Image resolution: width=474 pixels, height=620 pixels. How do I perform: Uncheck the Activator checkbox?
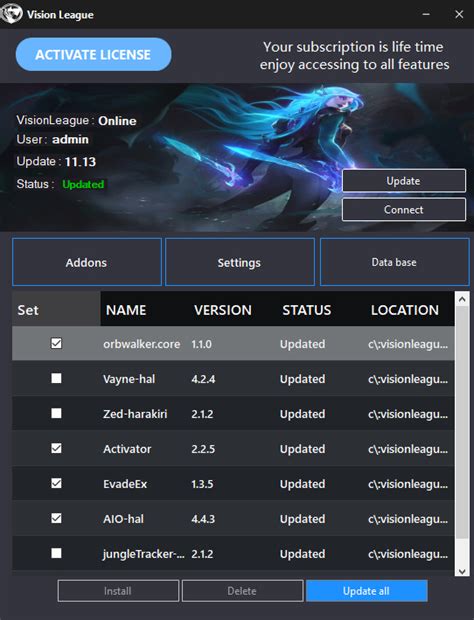pyautogui.click(x=56, y=448)
